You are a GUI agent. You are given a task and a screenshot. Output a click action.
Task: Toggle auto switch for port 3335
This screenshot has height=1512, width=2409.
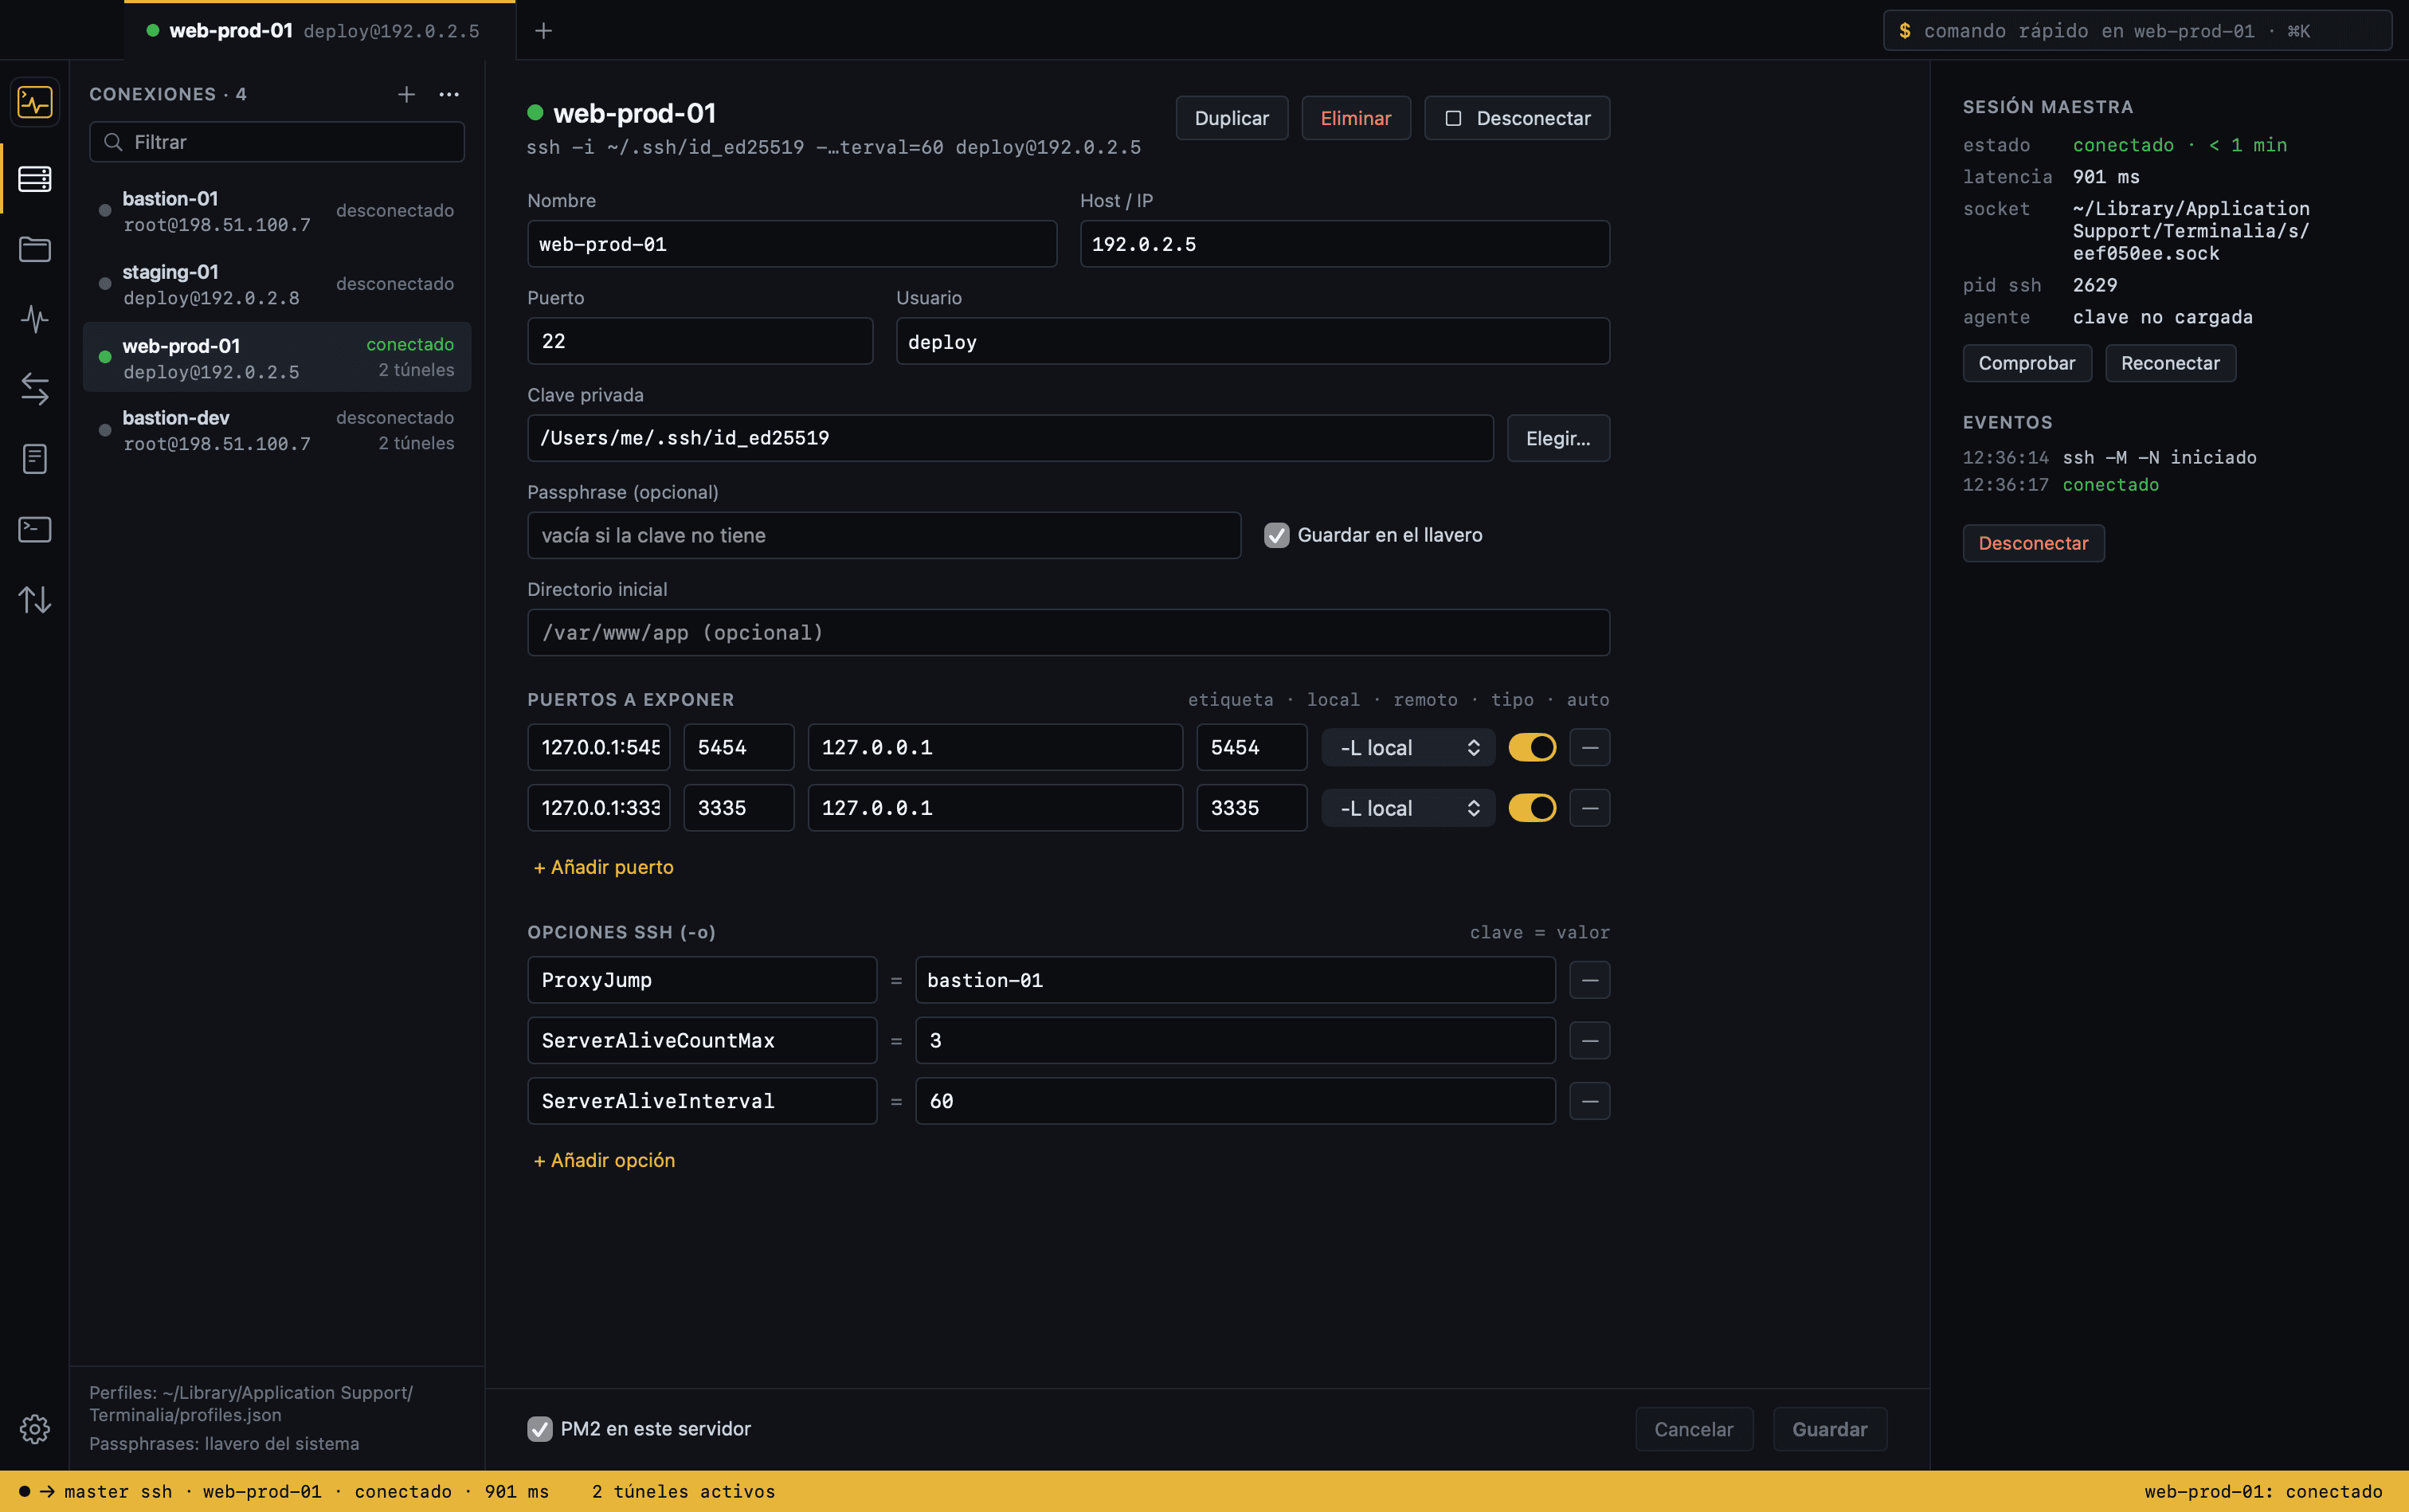[1532, 808]
